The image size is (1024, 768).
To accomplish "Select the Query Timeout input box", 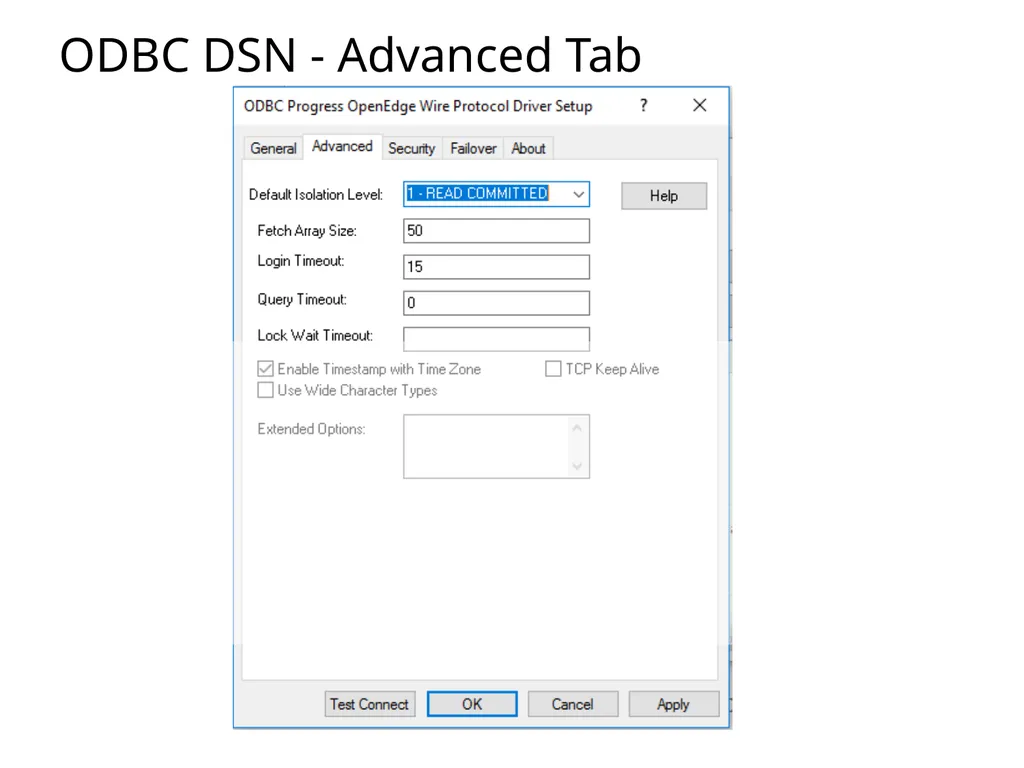I will (x=496, y=302).
